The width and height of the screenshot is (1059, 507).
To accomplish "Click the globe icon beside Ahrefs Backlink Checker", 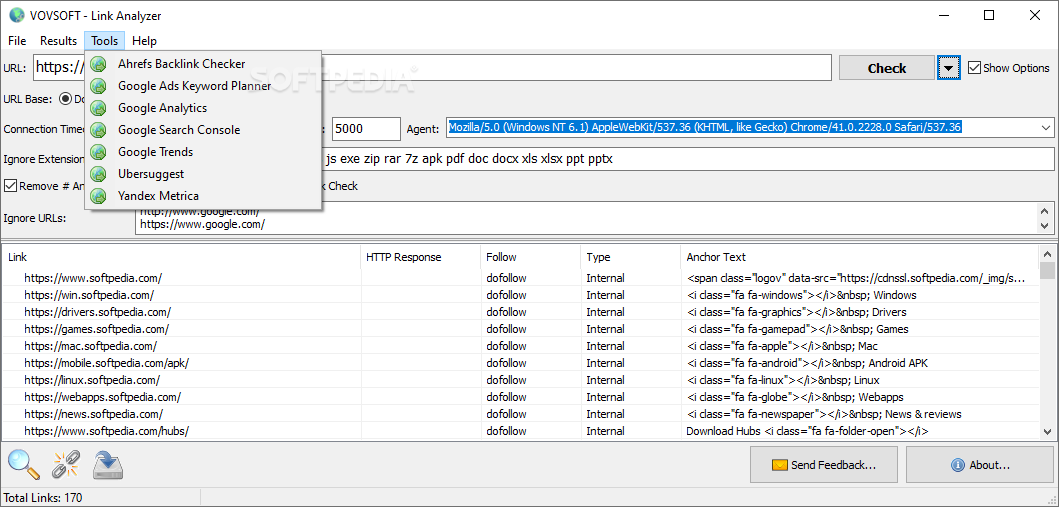I will (99, 64).
